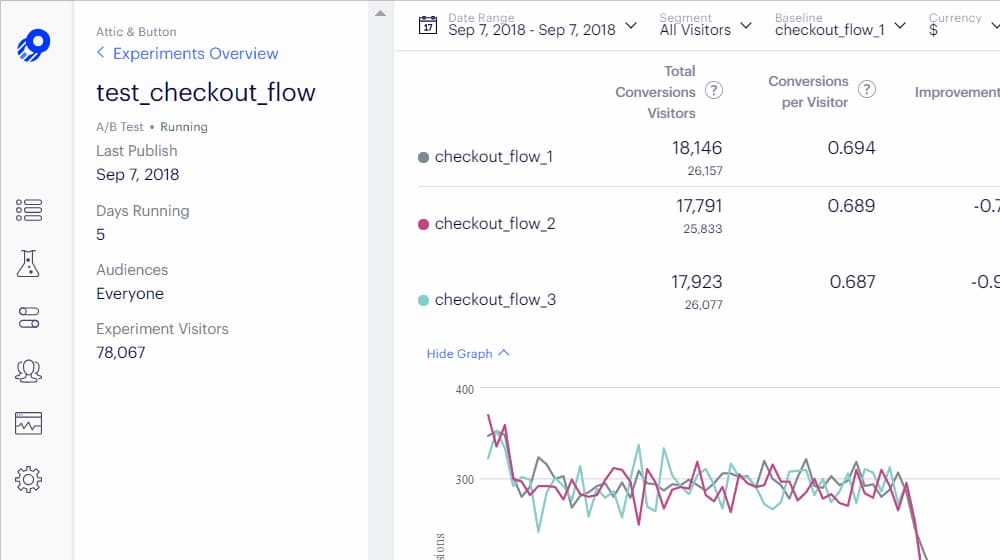Viewport: 1000px width, 560px height.
Task: Click the teal checkout_flow_3 color dot
Action: 423,300
